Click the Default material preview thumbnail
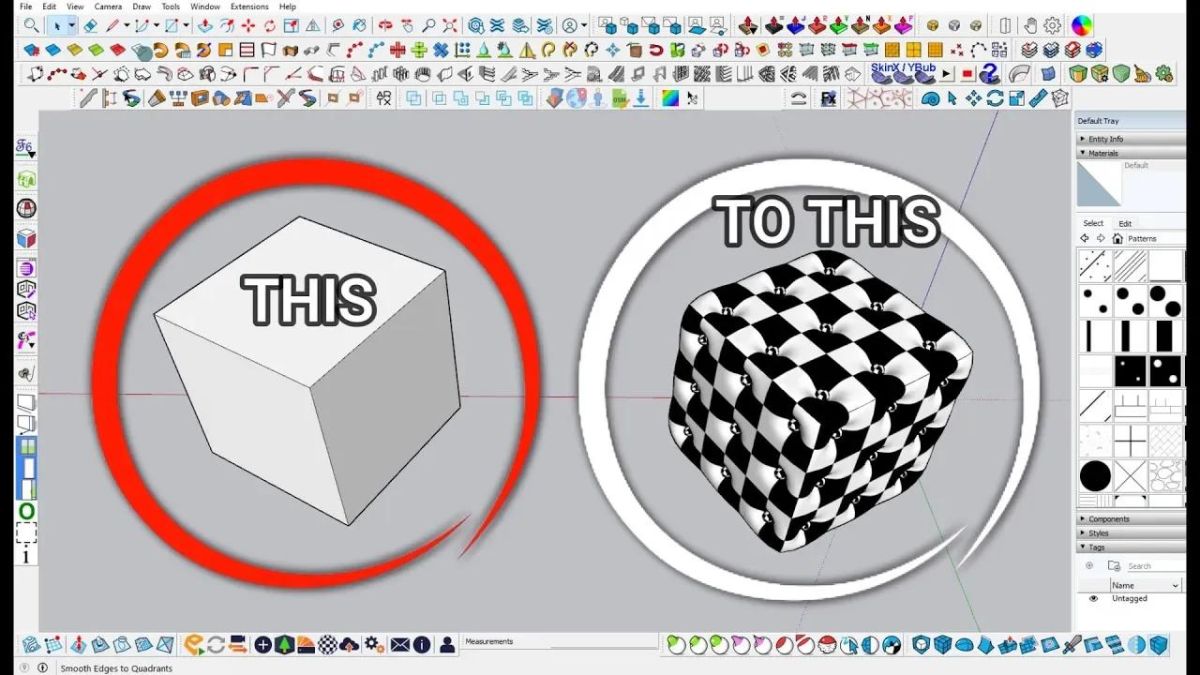 [x=1099, y=184]
